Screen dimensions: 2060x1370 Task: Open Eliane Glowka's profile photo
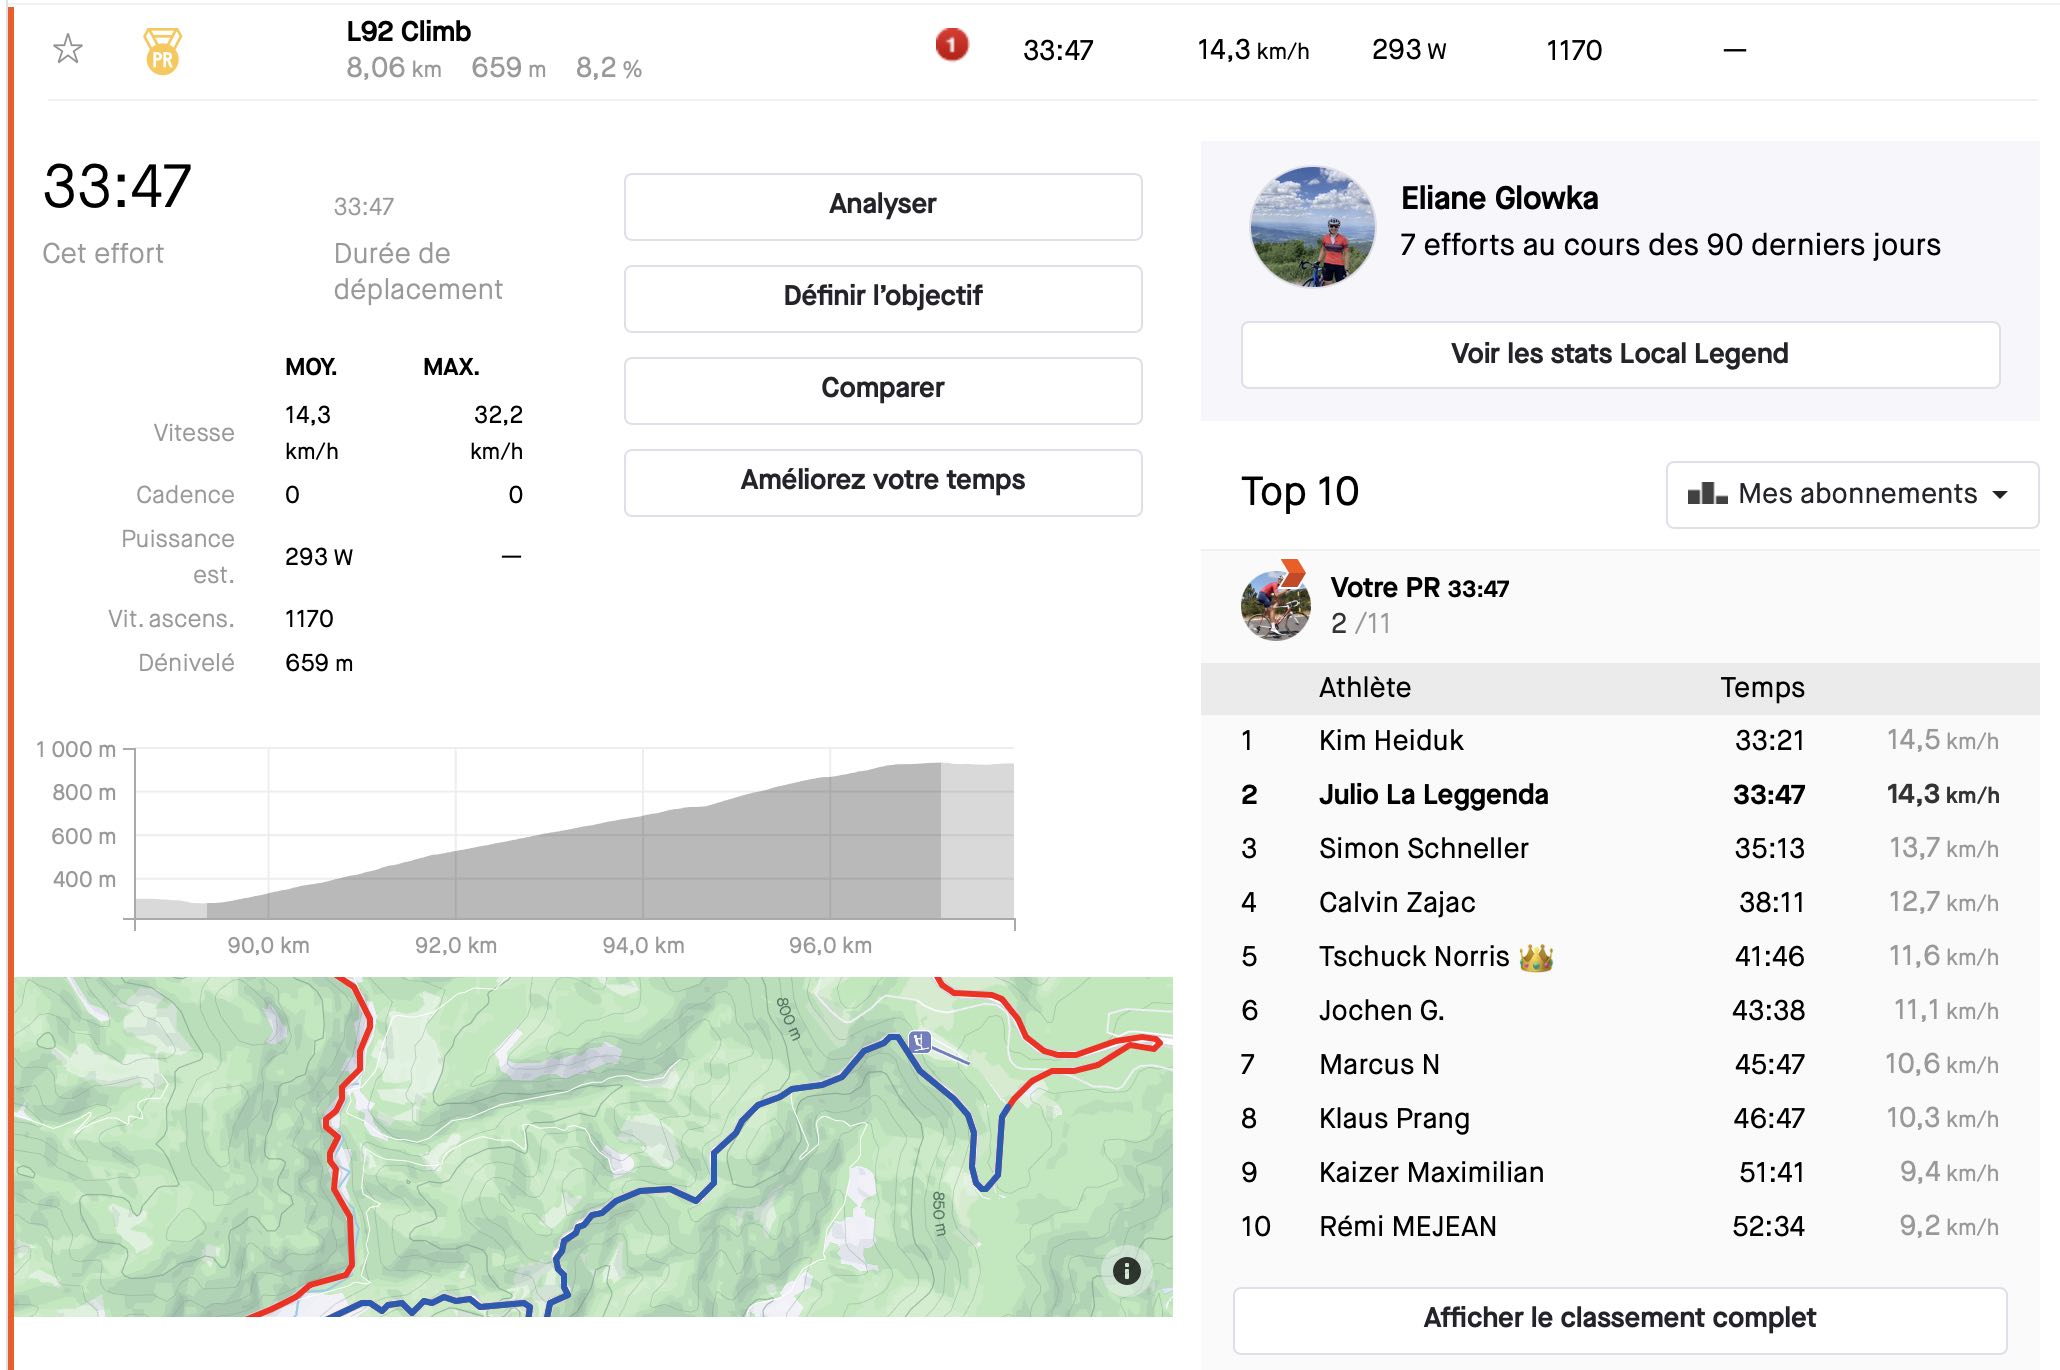tap(1312, 227)
